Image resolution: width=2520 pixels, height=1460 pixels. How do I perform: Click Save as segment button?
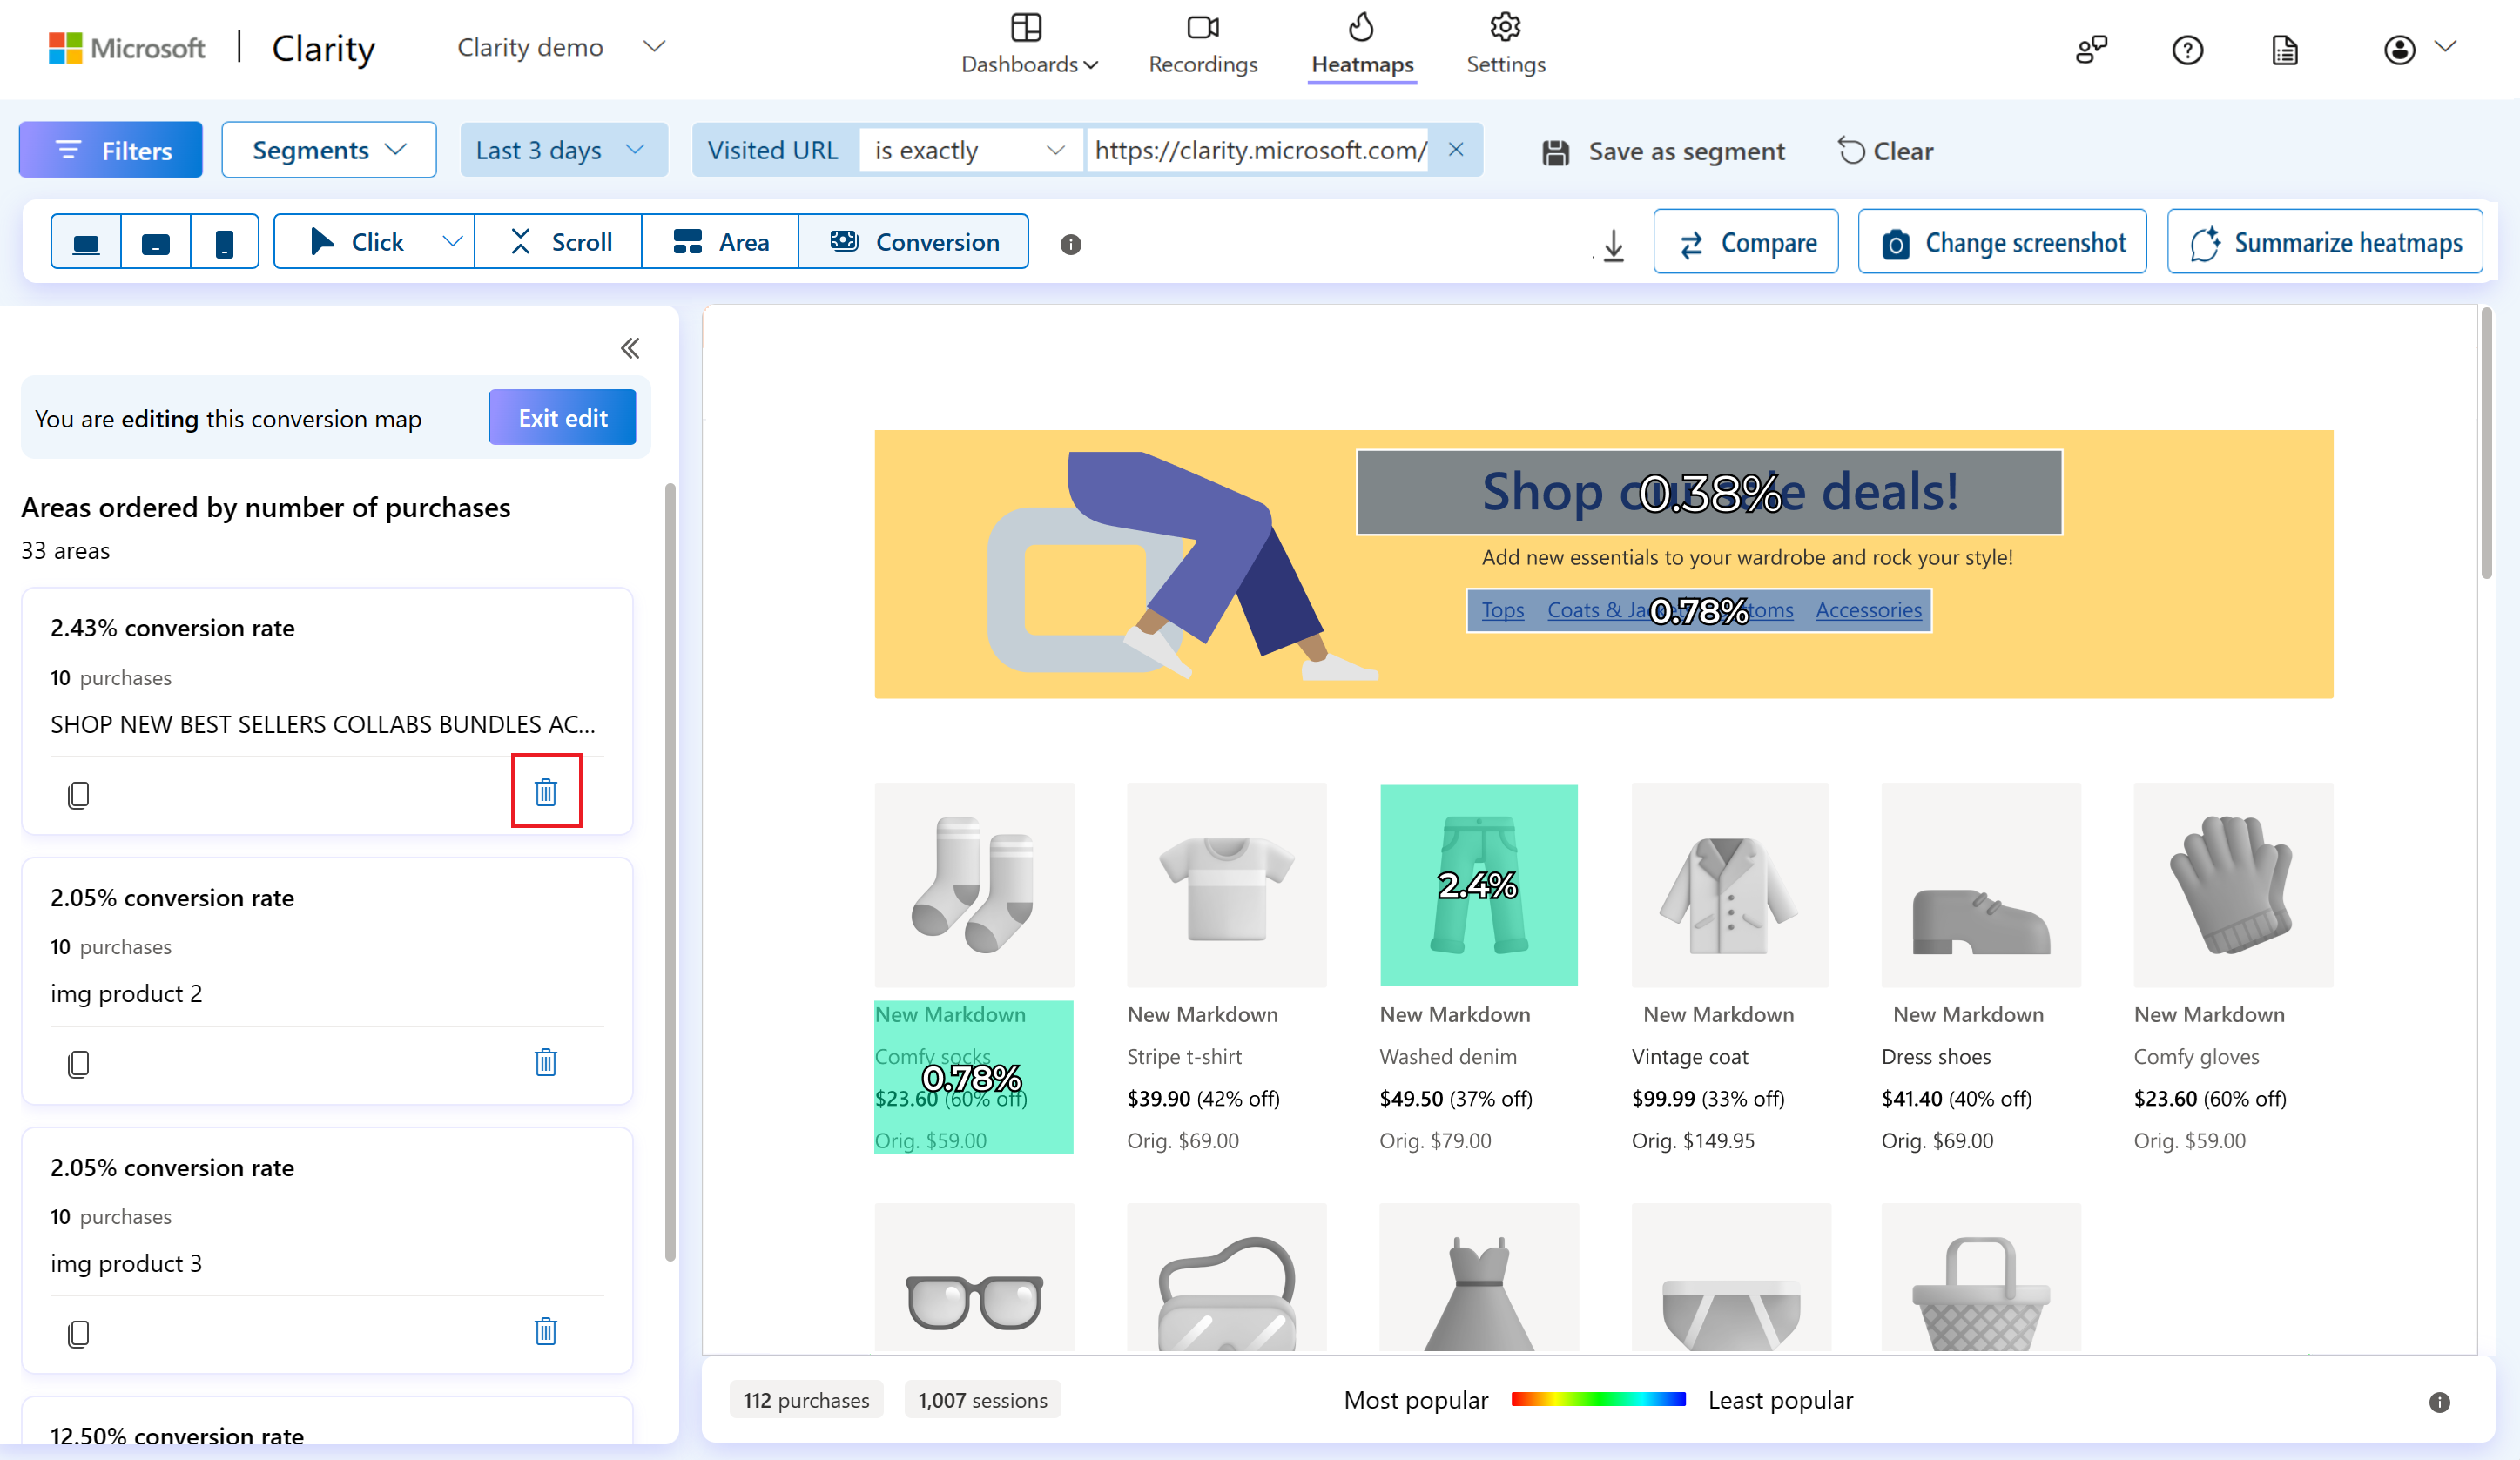point(1667,150)
